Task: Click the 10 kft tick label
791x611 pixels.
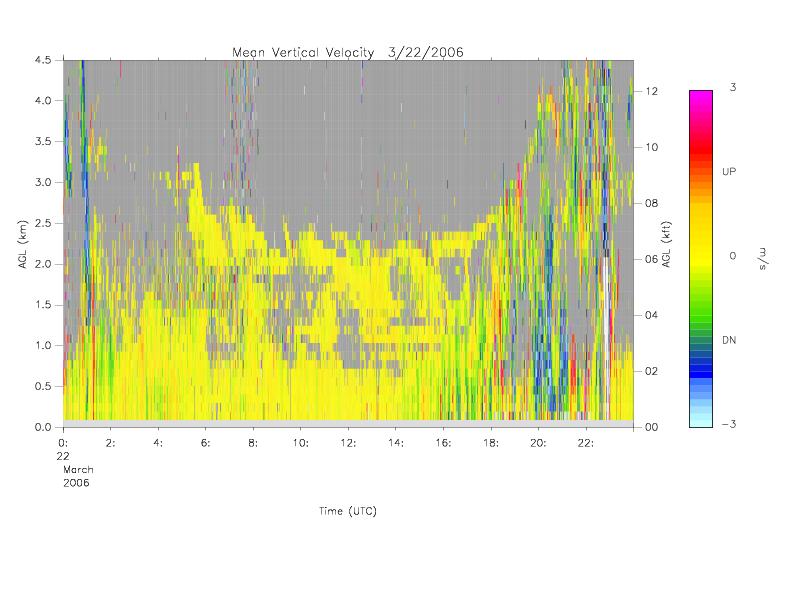Action: tap(652, 147)
